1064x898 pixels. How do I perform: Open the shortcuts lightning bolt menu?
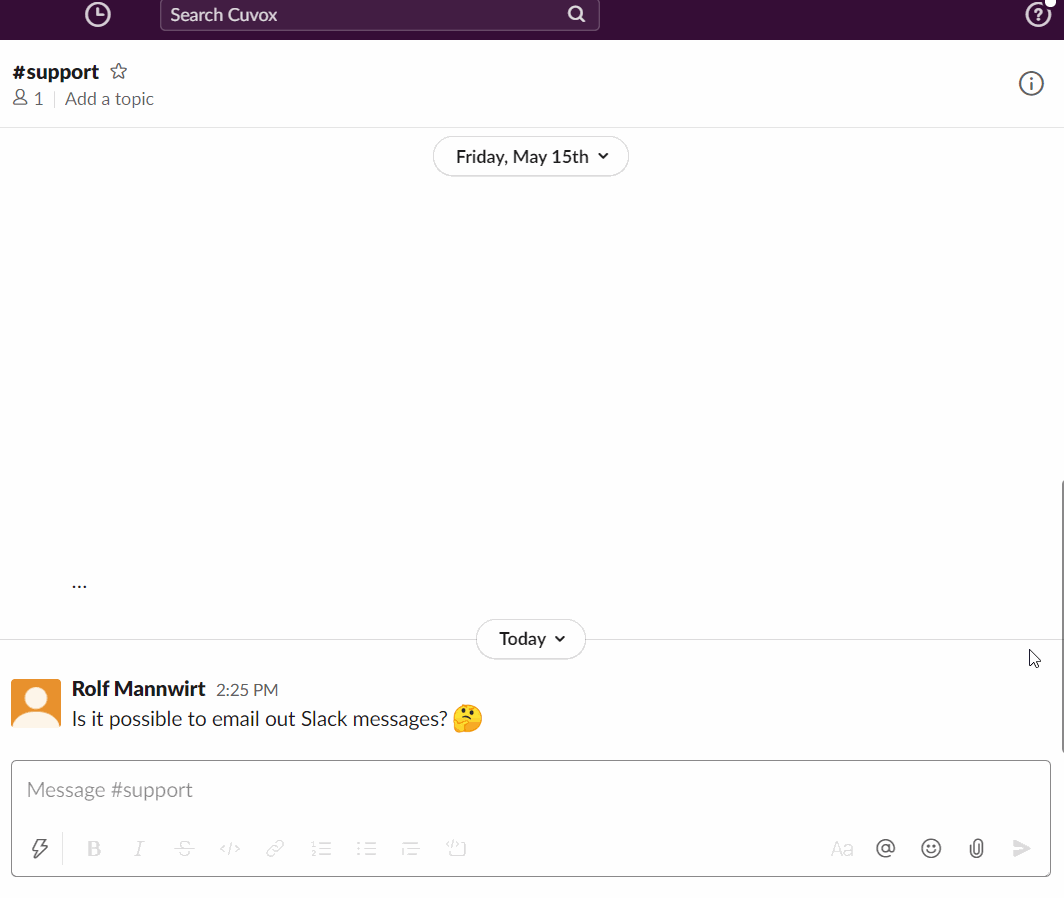[x=40, y=848]
